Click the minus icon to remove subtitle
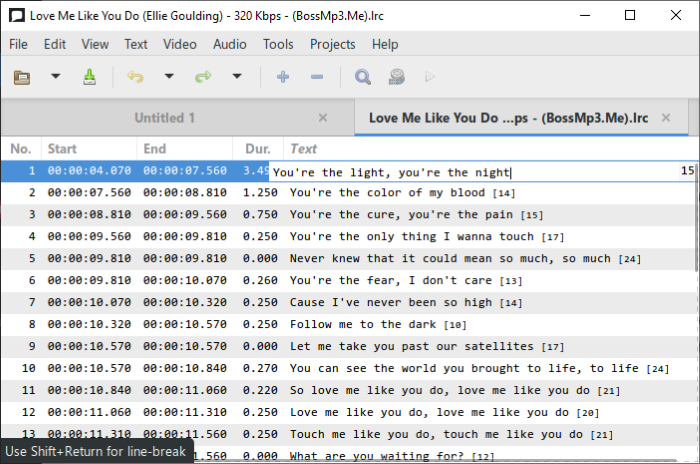This screenshot has height=464, width=700. [317, 77]
